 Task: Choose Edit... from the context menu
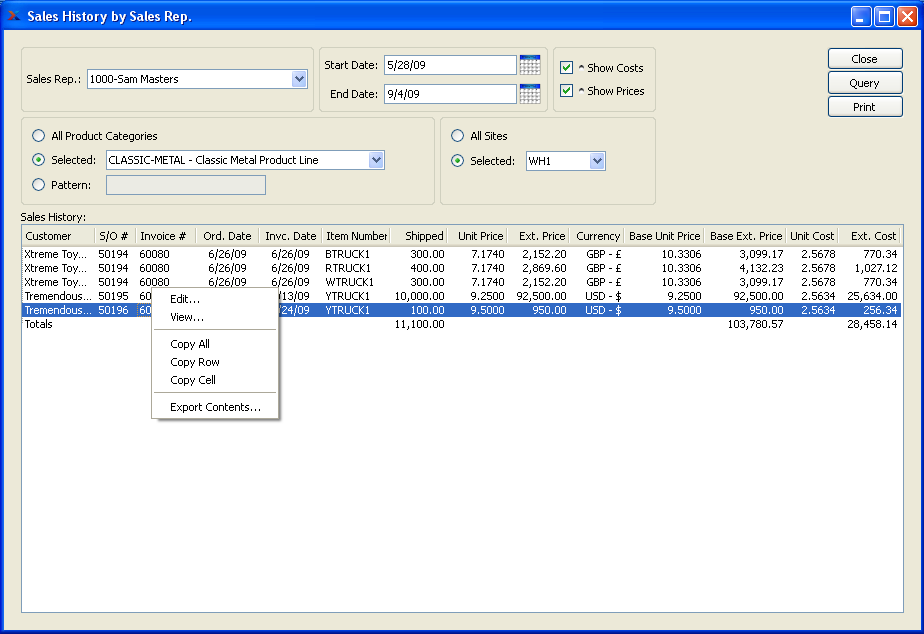185,299
